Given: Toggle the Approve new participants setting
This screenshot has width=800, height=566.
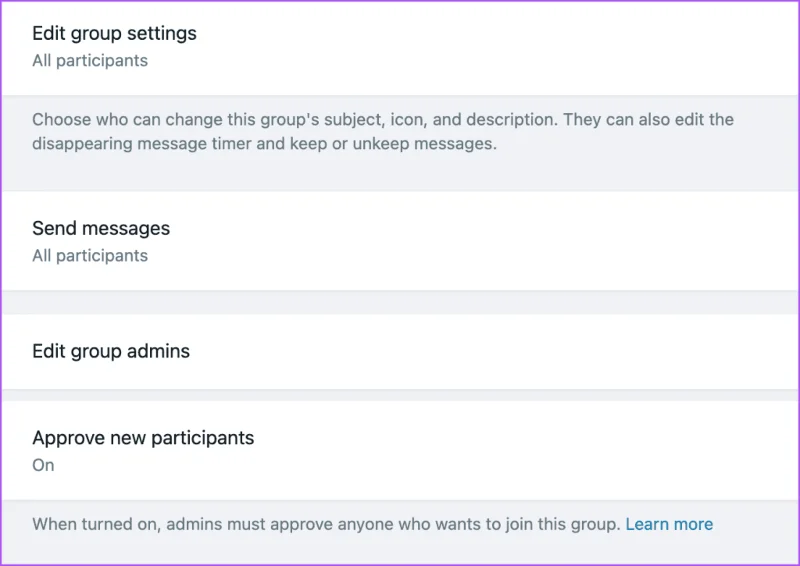Looking at the screenshot, I should [400, 450].
